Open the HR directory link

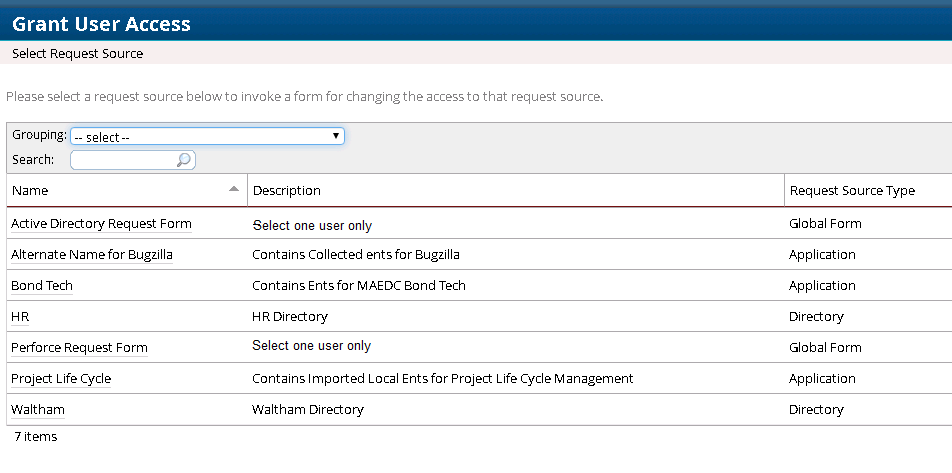20,317
